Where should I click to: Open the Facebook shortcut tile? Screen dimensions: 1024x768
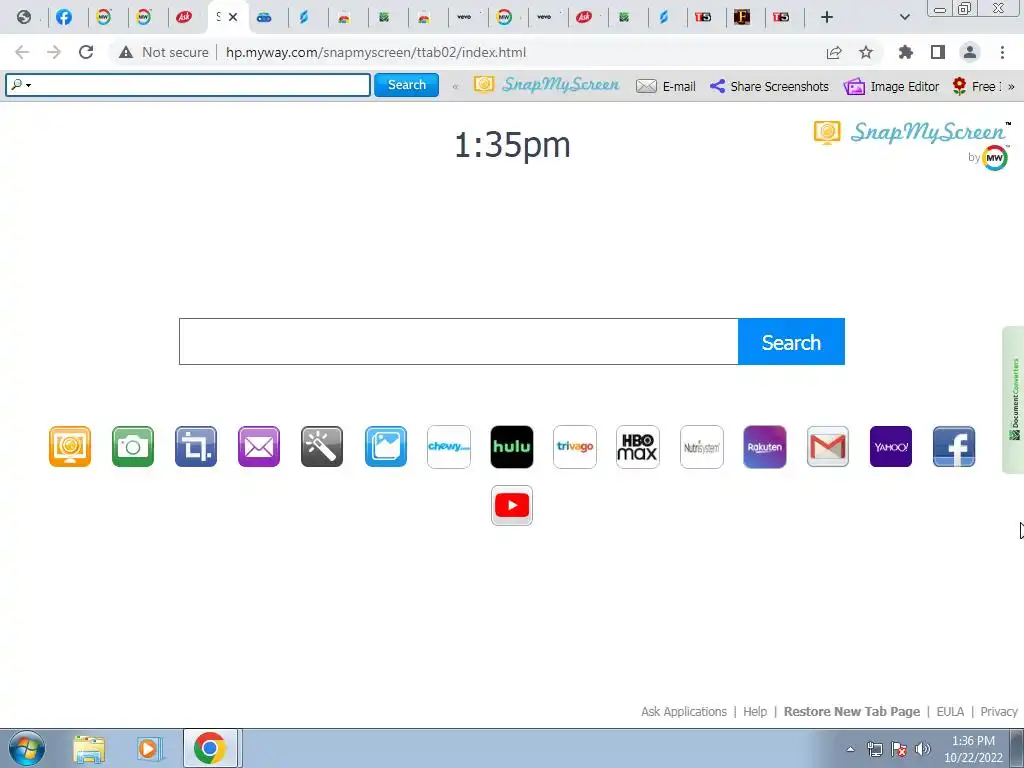[954, 447]
